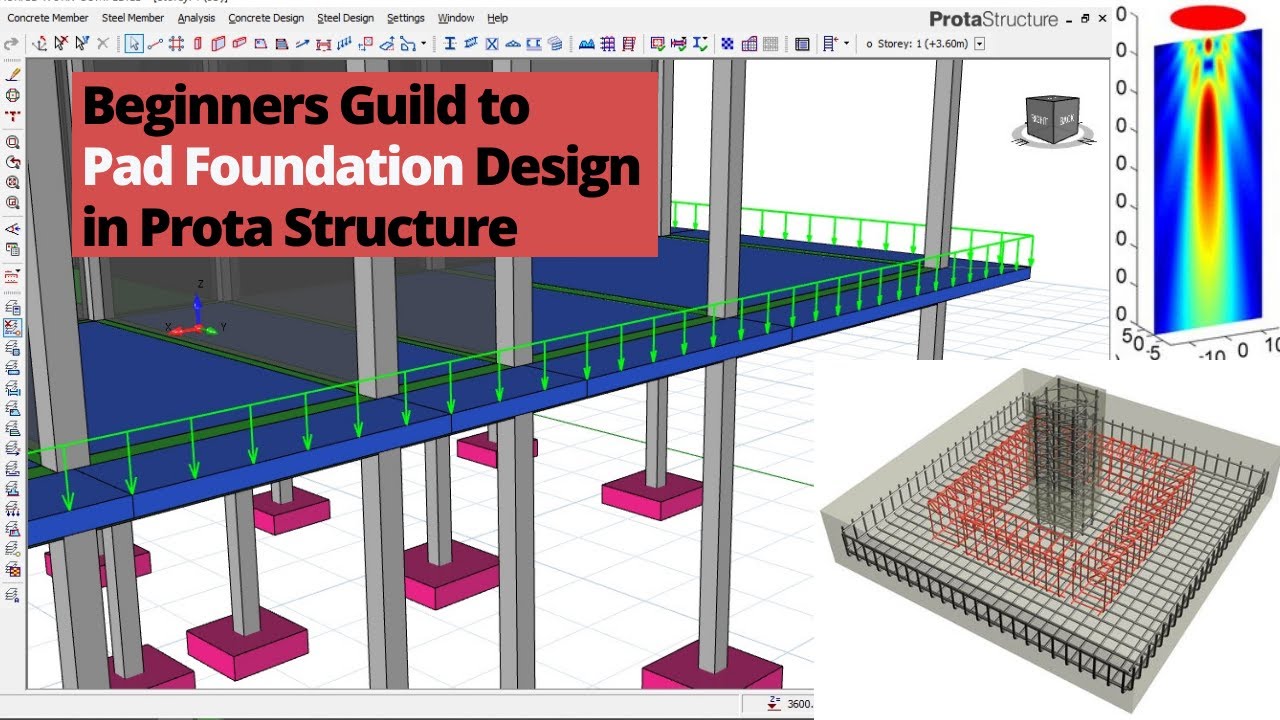Click the dark red frame icon
This screenshot has height=720, width=1280.
[x=629, y=43]
